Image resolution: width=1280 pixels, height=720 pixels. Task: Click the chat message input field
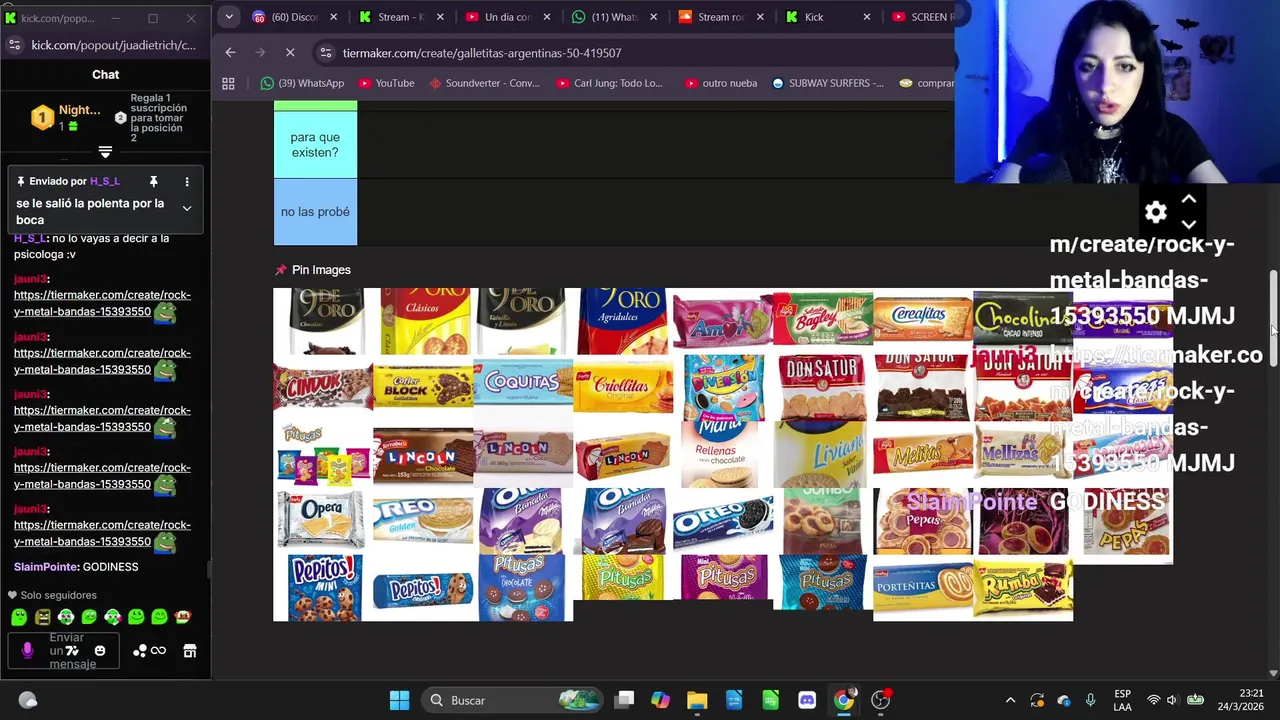(x=65, y=651)
